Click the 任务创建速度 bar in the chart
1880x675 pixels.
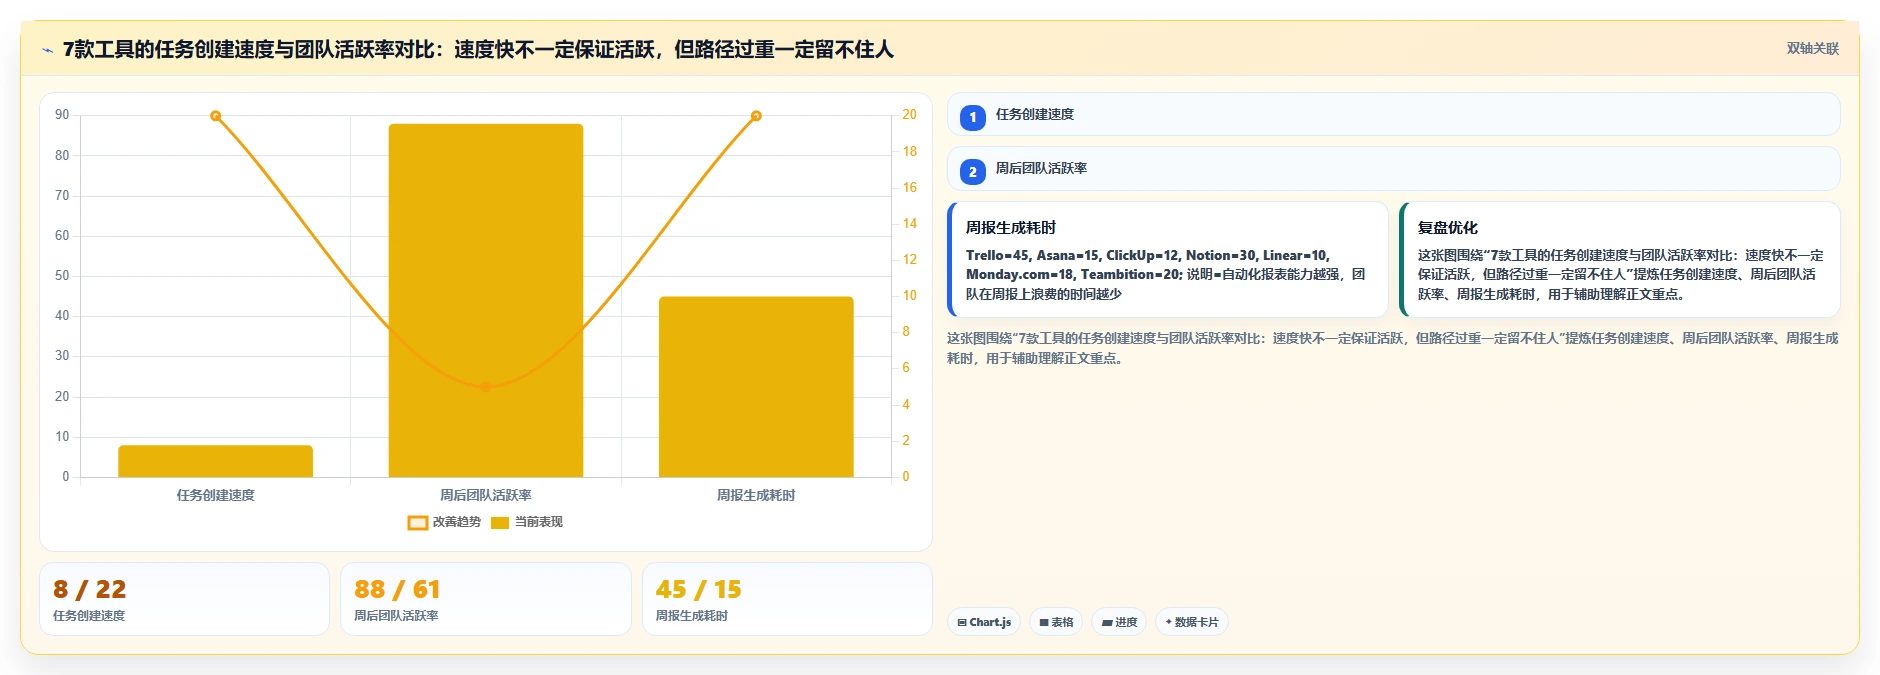point(215,461)
